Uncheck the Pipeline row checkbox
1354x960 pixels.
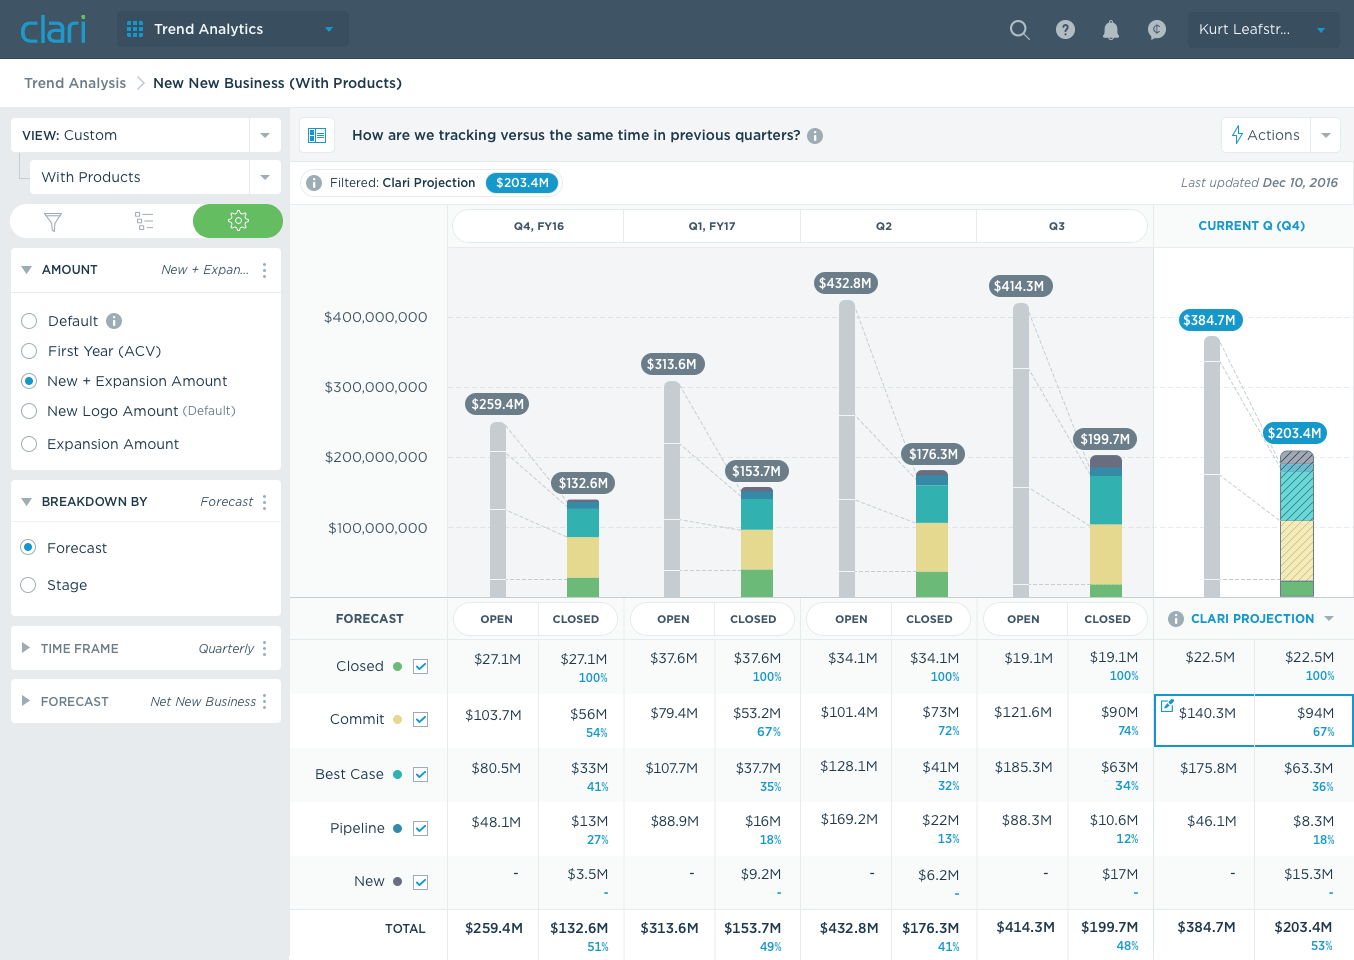[x=421, y=829]
